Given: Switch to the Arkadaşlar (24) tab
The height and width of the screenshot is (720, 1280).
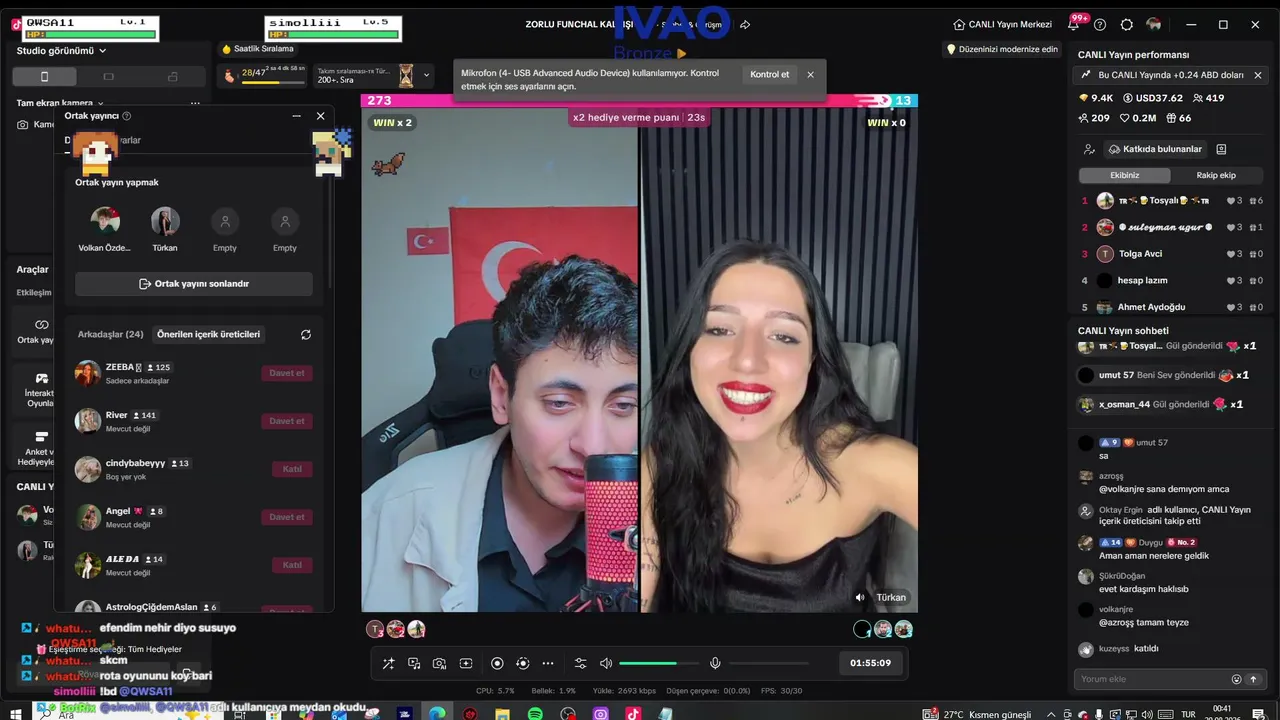Looking at the screenshot, I should [x=110, y=334].
